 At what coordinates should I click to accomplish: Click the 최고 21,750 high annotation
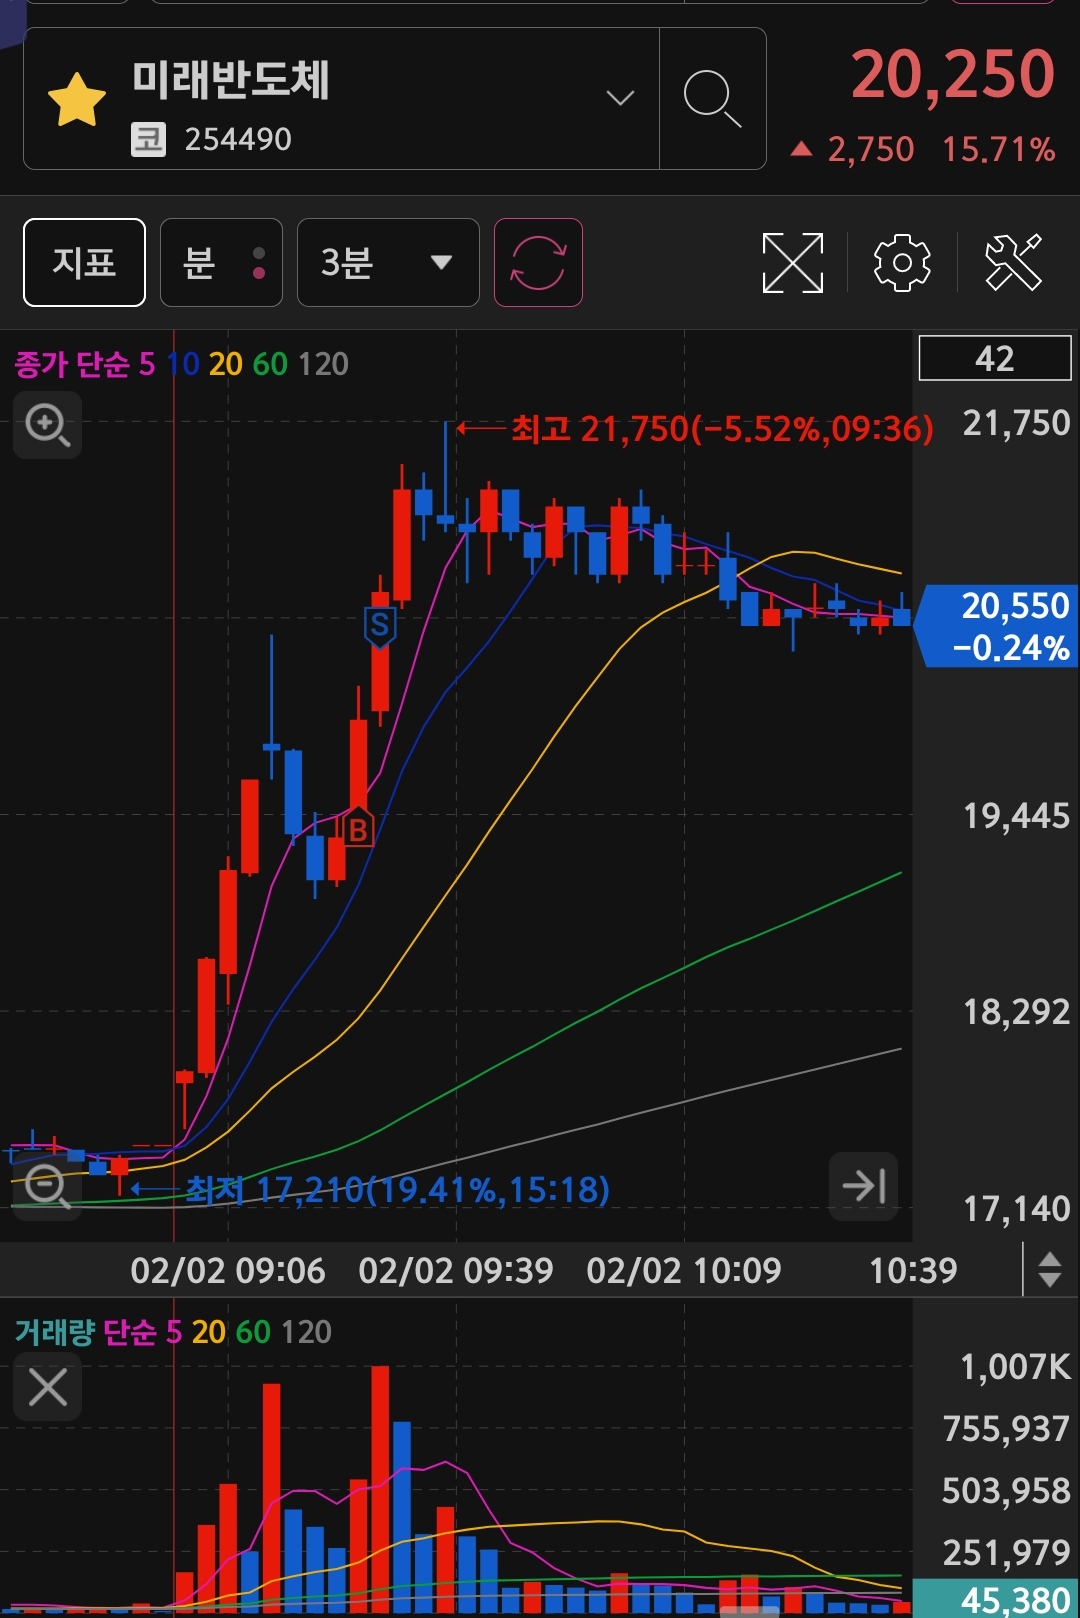[722, 429]
